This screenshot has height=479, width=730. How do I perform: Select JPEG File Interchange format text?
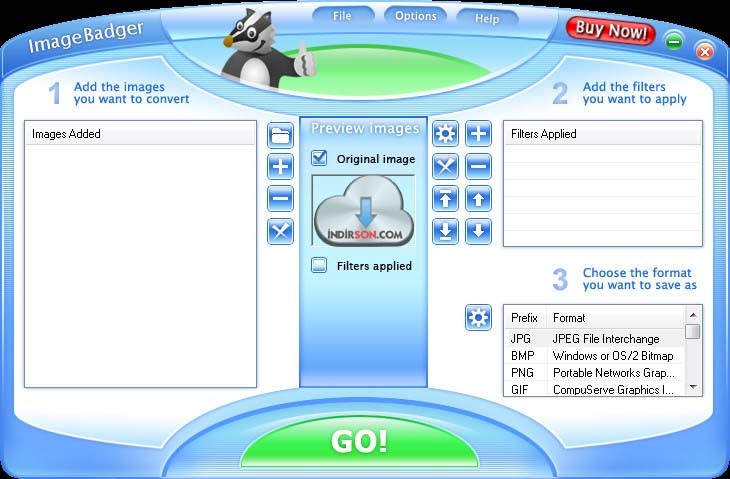606,339
